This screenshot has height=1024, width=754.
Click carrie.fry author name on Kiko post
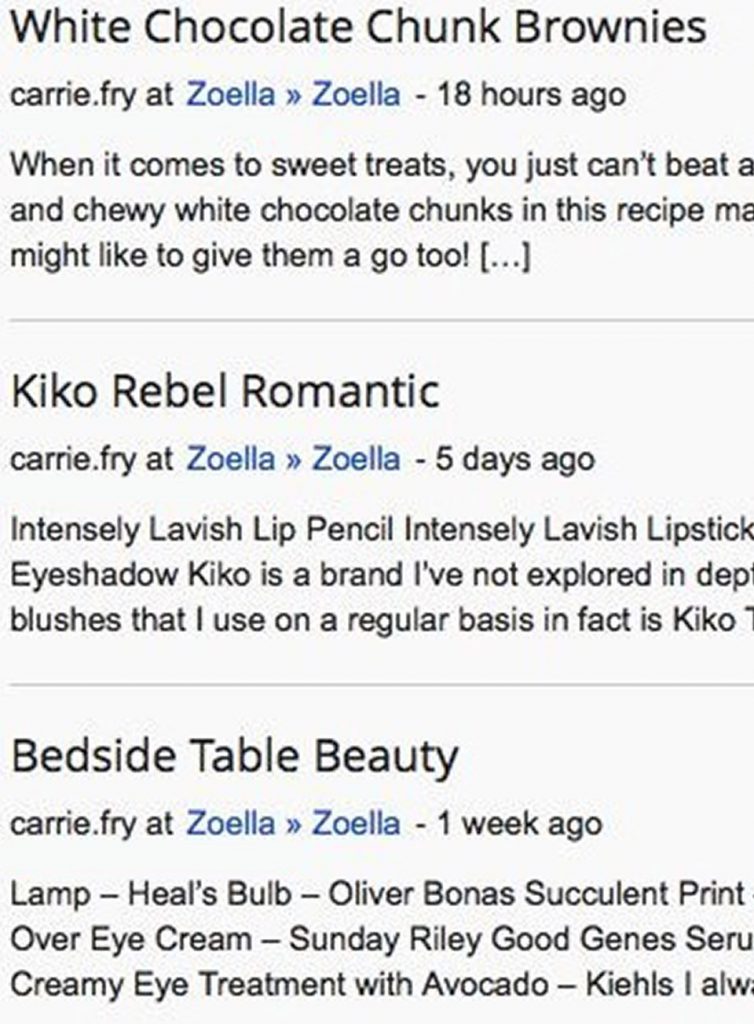(x=73, y=460)
